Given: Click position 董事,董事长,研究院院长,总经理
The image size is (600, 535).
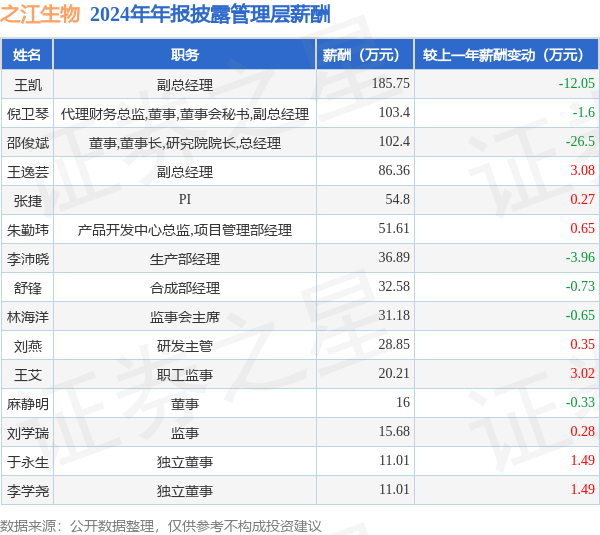Looking at the screenshot, I should click(185, 143).
